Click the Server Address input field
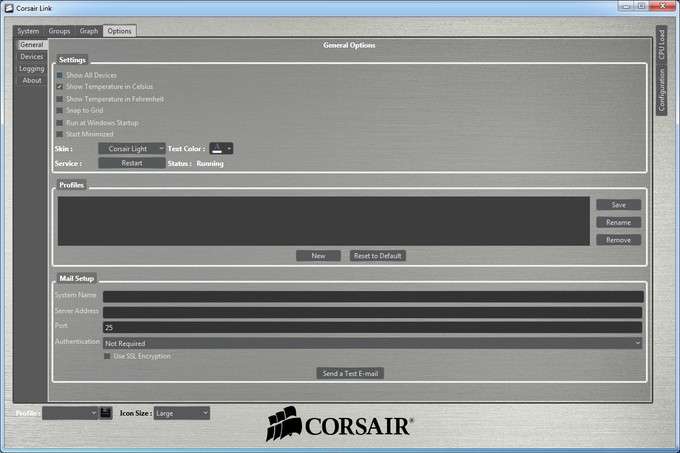Viewport: 680px width, 453px height. point(373,313)
